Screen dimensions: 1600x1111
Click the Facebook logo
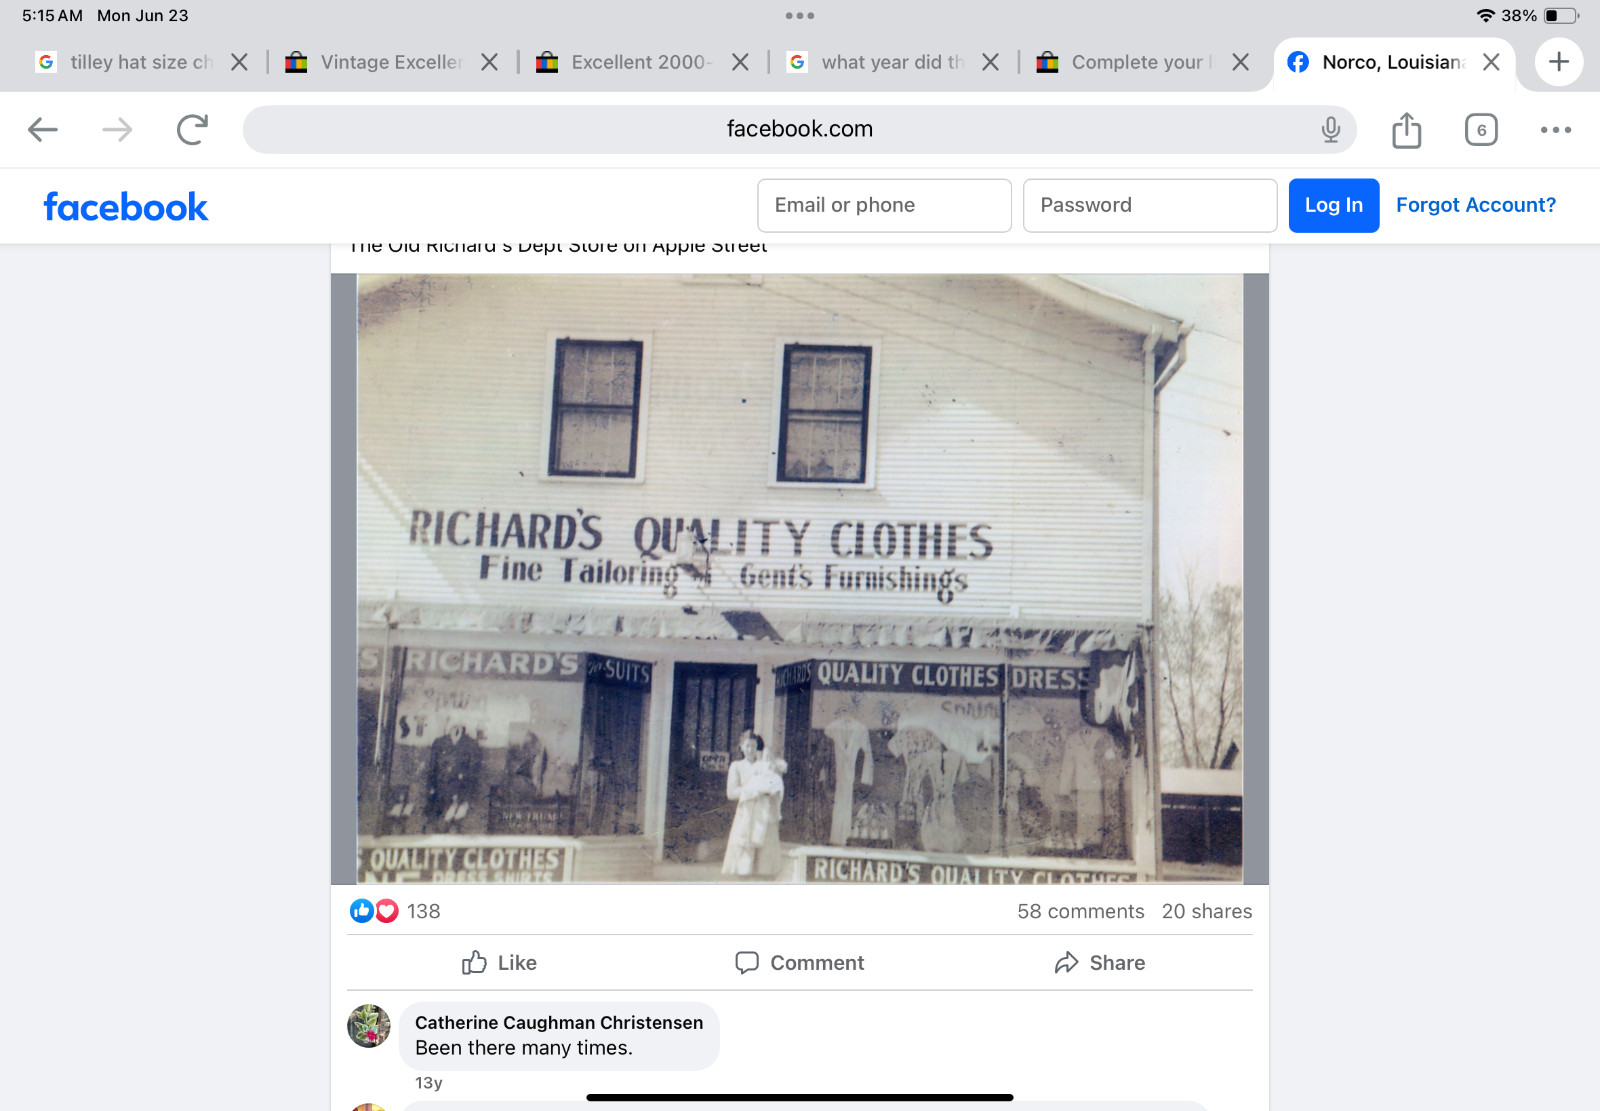(x=126, y=207)
